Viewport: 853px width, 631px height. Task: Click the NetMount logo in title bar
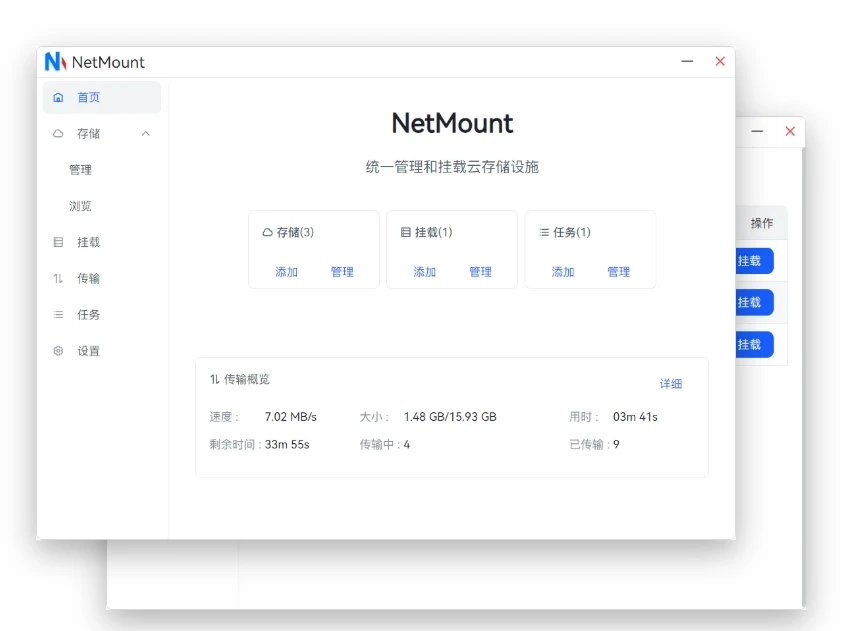tap(55, 62)
